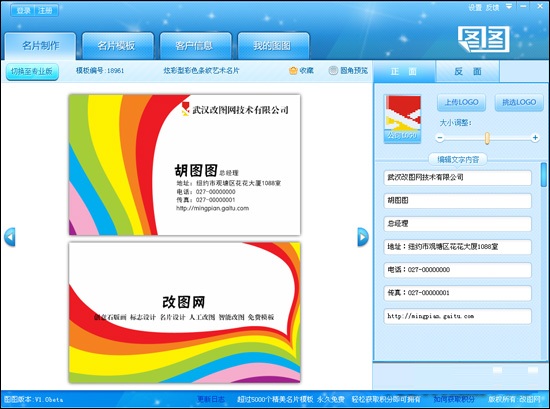Click the 切换至专业版 button
The width and height of the screenshot is (550, 409).
32,72
